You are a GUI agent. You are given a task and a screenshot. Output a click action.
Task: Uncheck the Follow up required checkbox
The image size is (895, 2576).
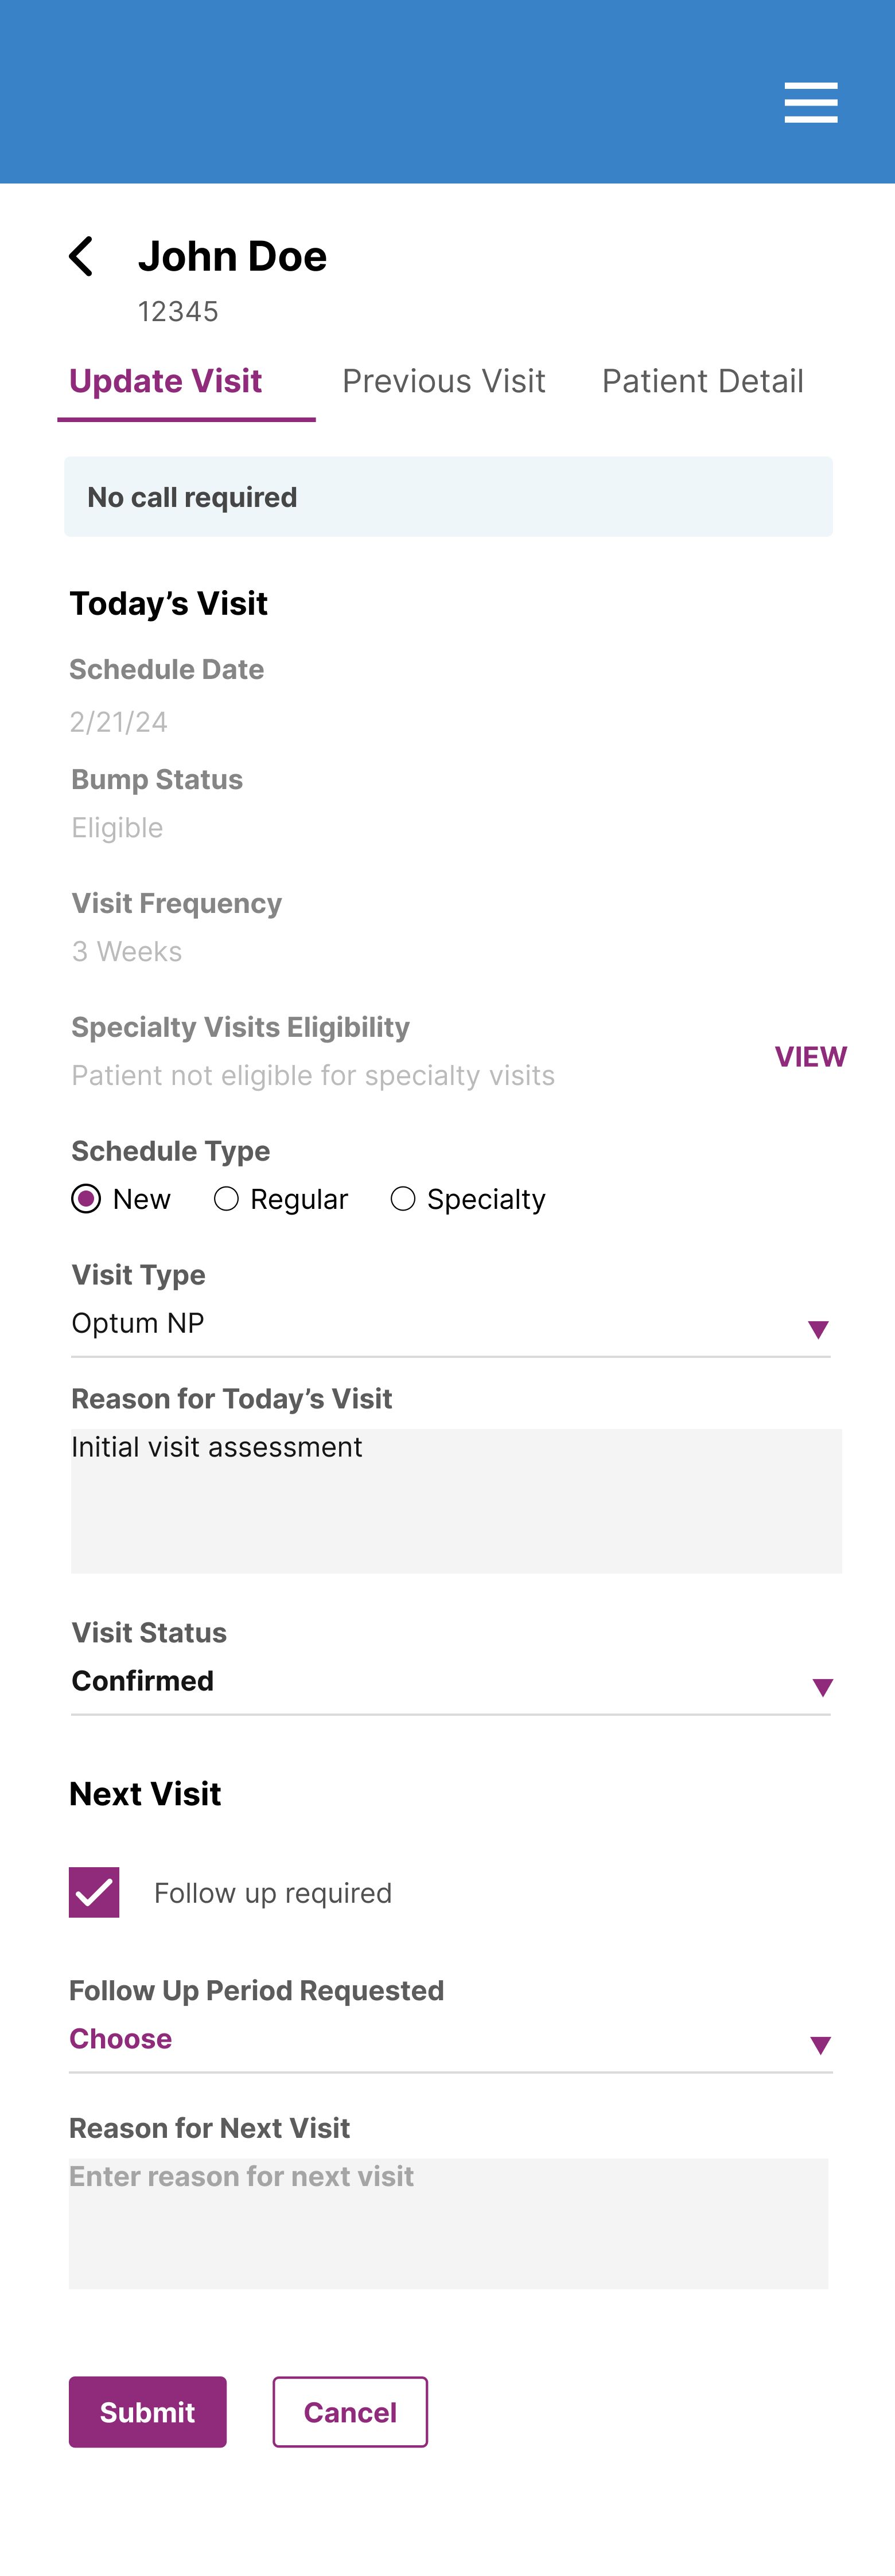(94, 1892)
